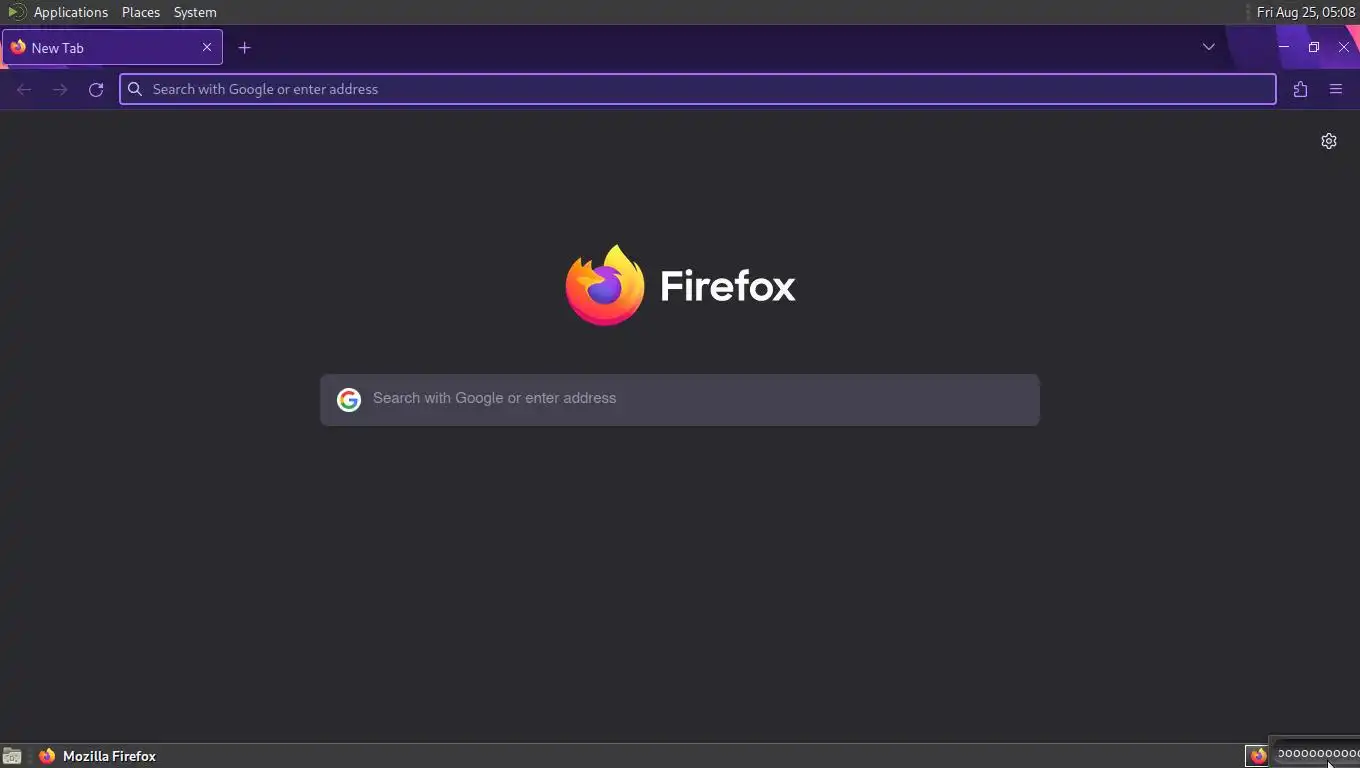Click the magnifier icon in address bar

click(135, 89)
